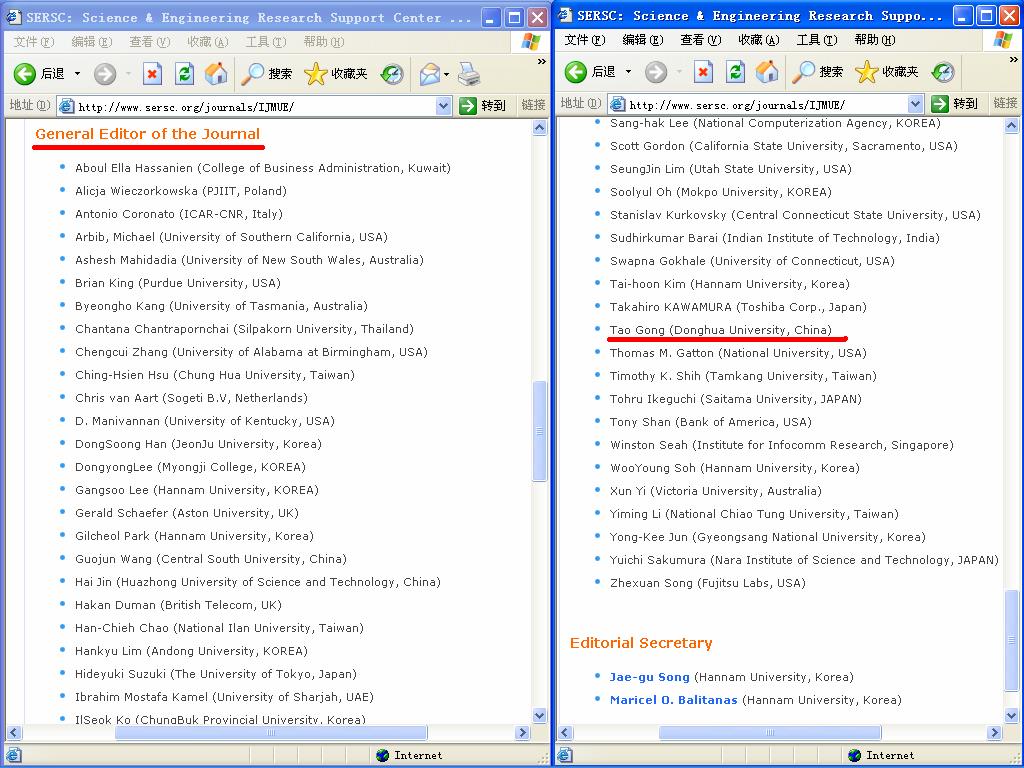Click 'Editorial Secretary' heading
Image resolution: width=1024 pixels, height=768 pixels.
[641, 643]
